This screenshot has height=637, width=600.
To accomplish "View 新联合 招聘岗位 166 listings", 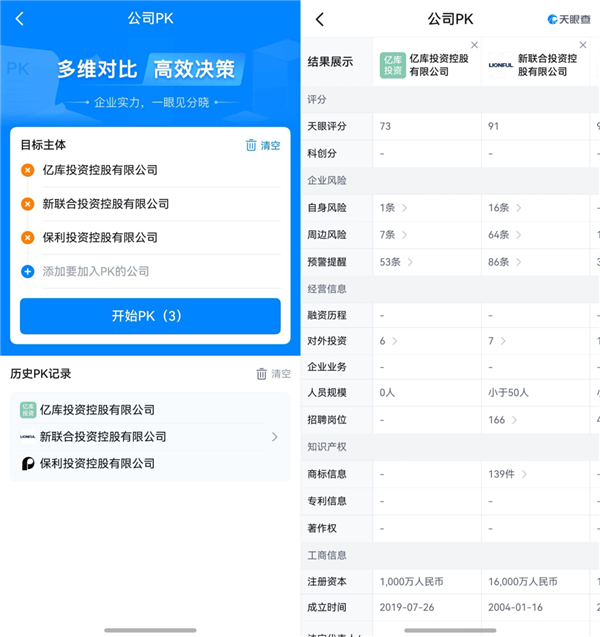I will coord(502,420).
